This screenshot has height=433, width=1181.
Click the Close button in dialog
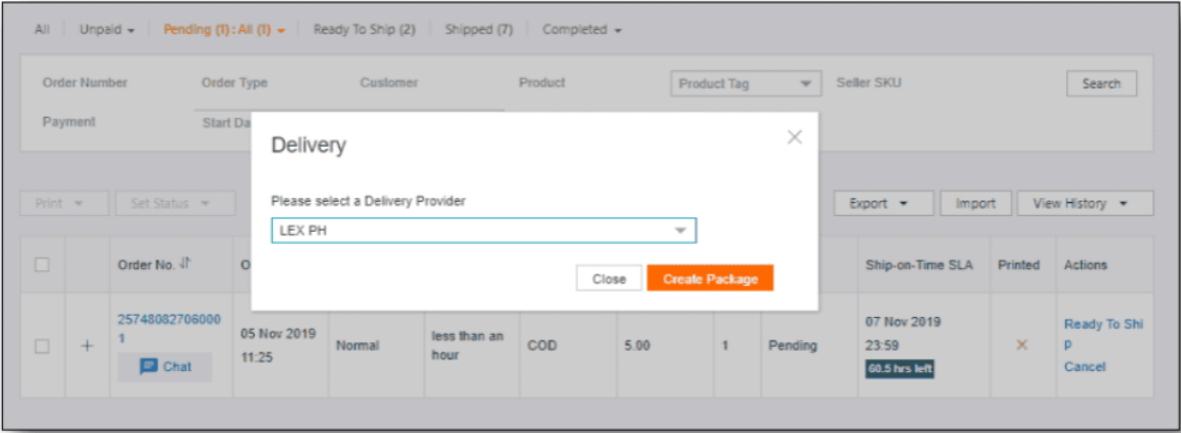pyautogui.click(x=609, y=279)
